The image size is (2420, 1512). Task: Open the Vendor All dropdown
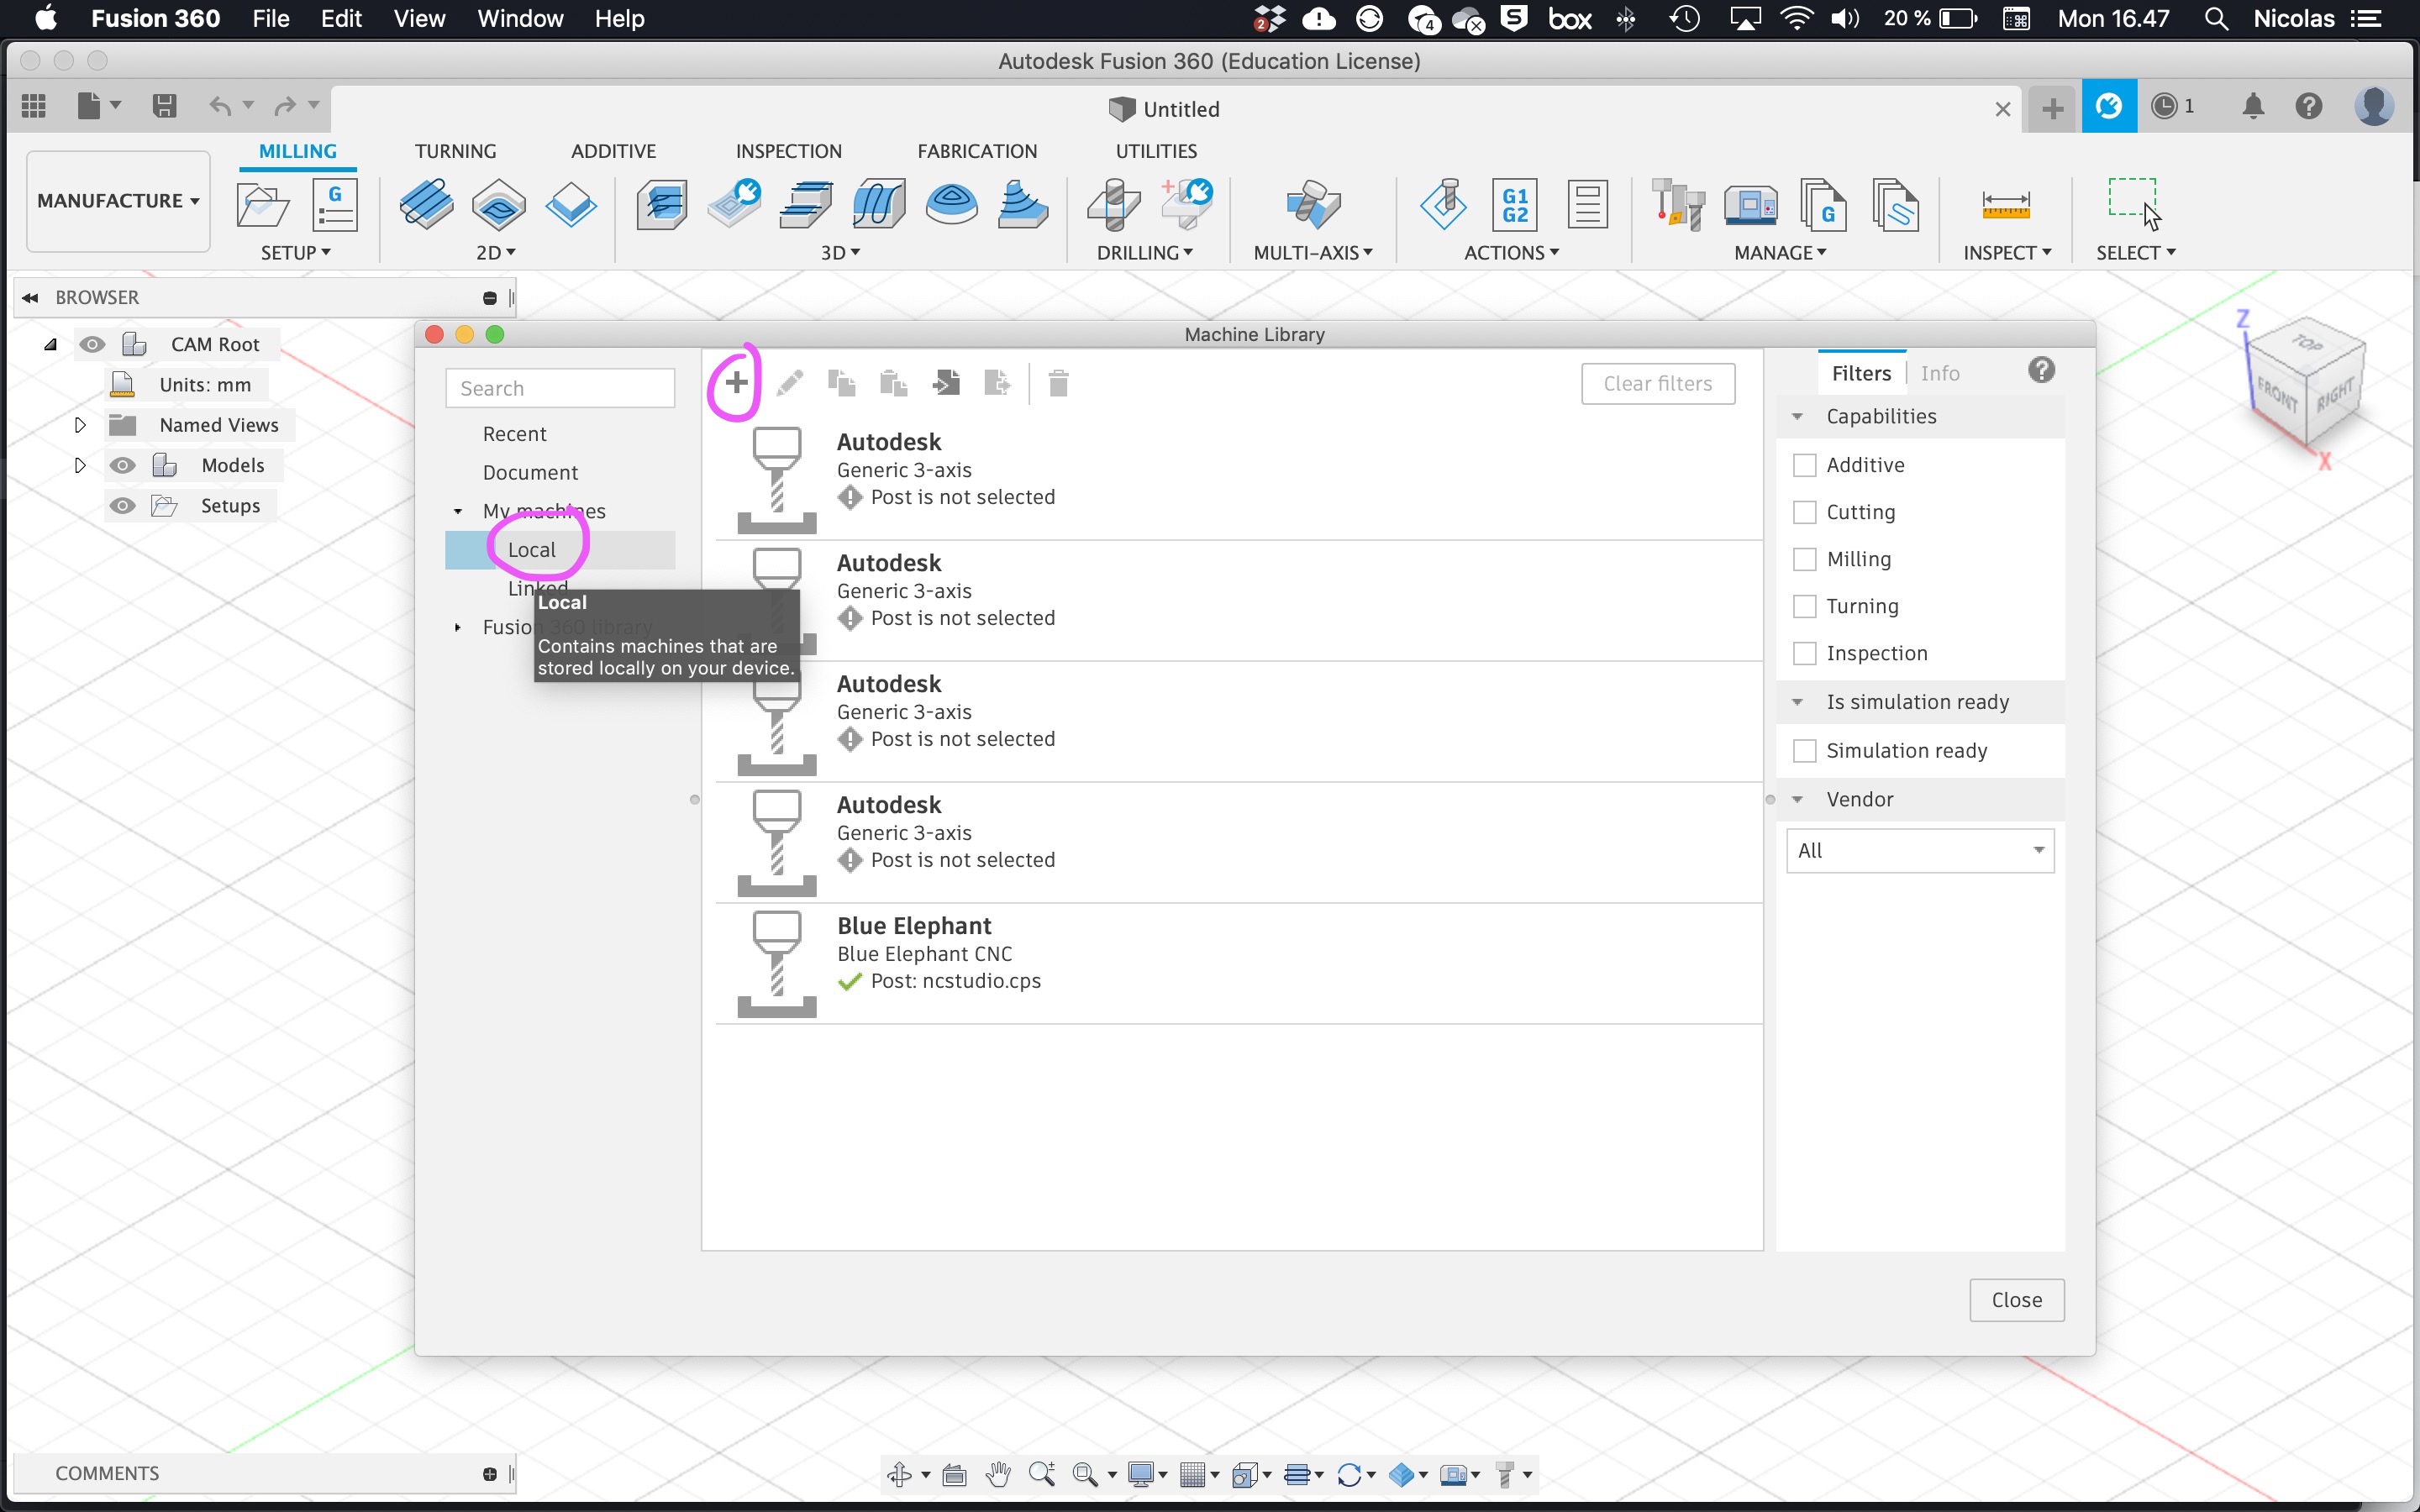1919,850
